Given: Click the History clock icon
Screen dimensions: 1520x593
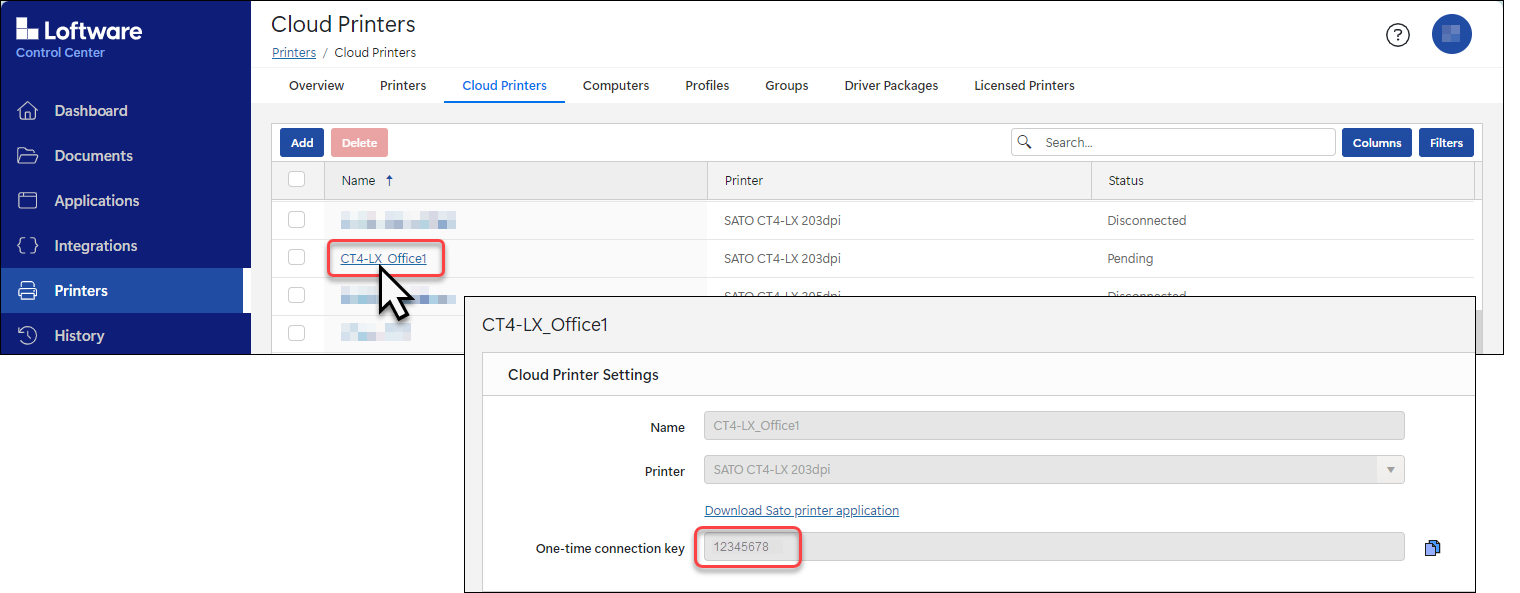Looking at the screenshot, I should click(28, 336).
